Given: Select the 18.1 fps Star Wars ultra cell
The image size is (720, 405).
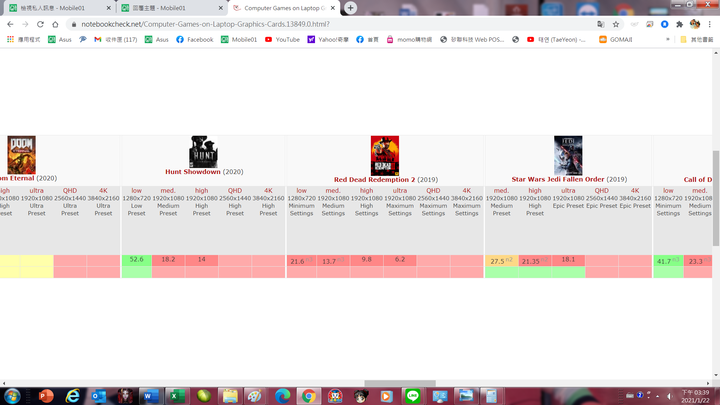Looking at the screenshot, I should tap(568, 260).
